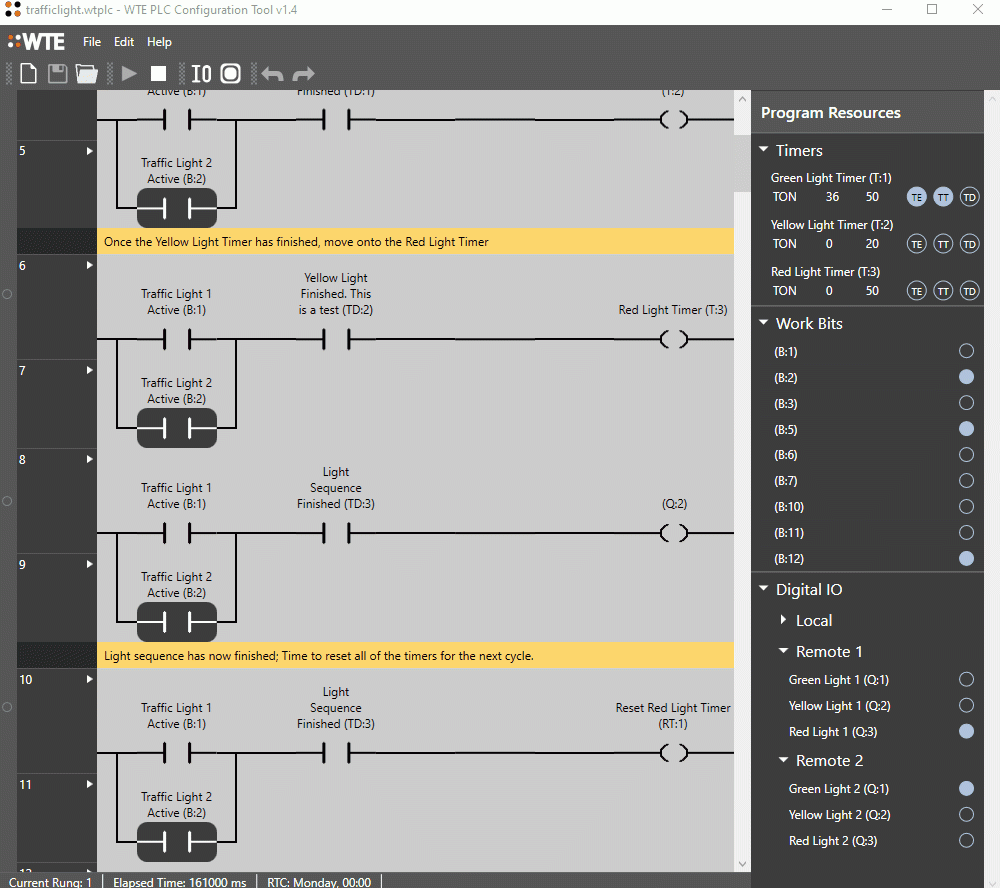
Task: Toggle Yellow Light 1 (Q:2) output
Action: click(x=966, y=706)
